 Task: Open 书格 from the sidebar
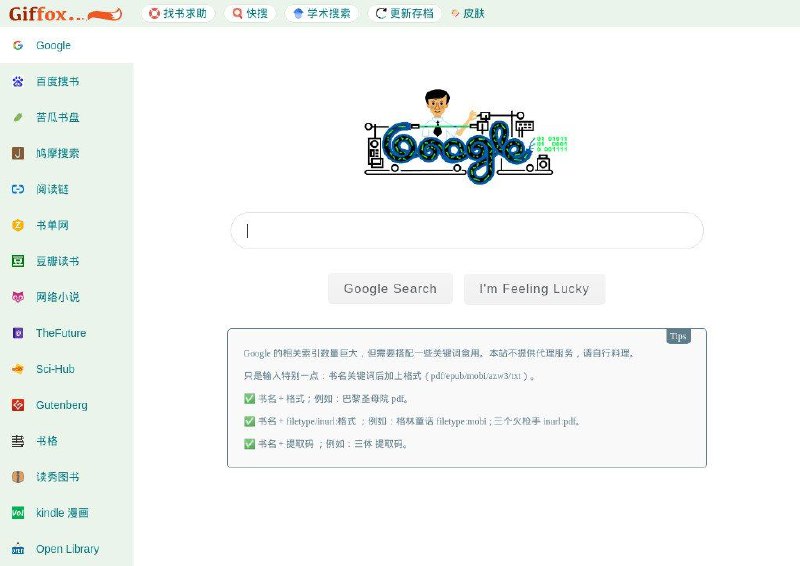pyautogui.click(x=67, y=441)
